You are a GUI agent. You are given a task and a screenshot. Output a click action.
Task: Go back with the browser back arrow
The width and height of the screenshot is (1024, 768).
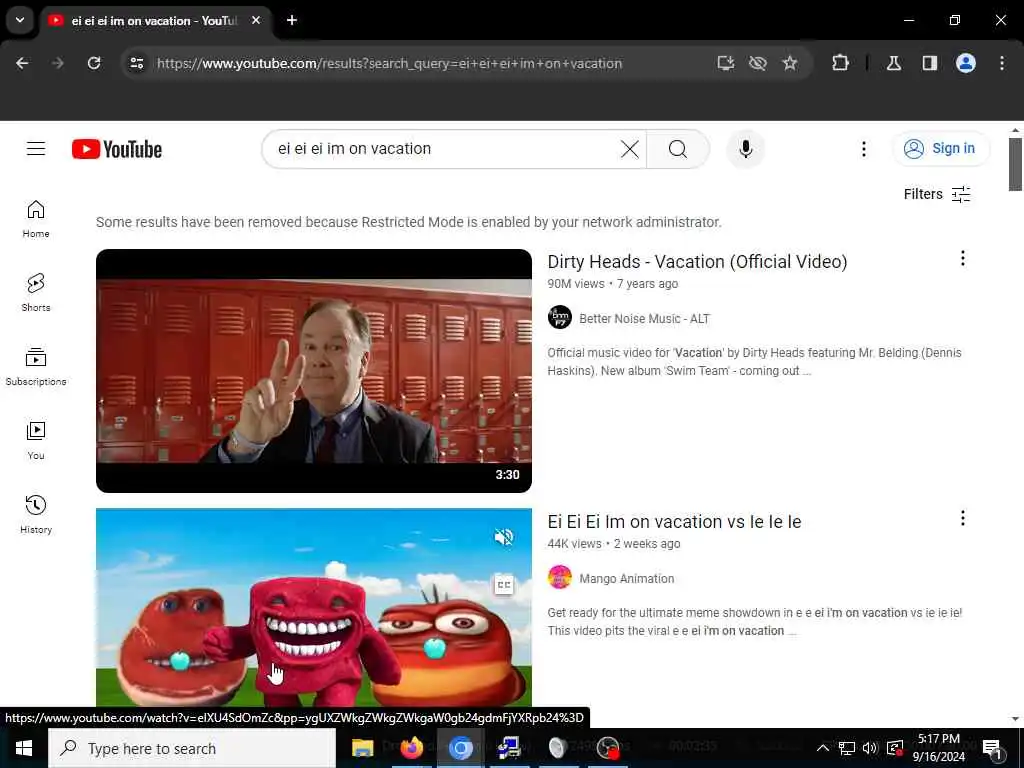pos(22,63)
